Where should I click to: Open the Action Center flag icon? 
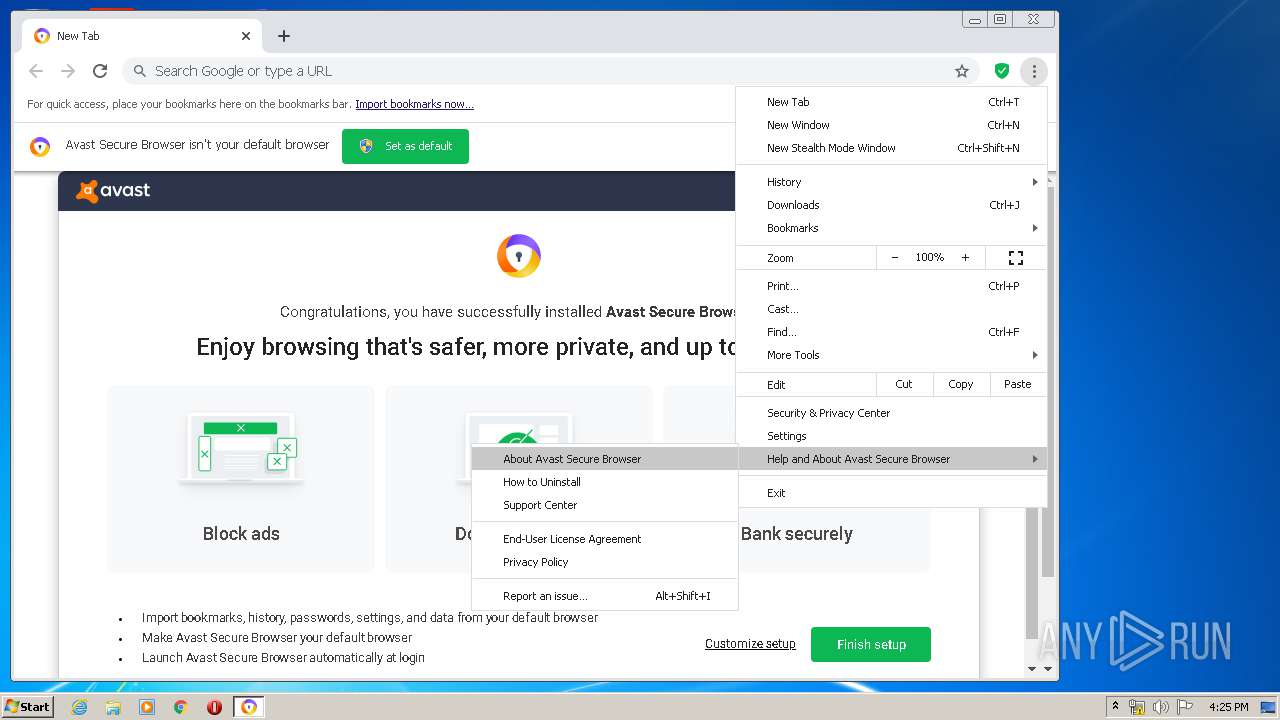coord(1184,707)
